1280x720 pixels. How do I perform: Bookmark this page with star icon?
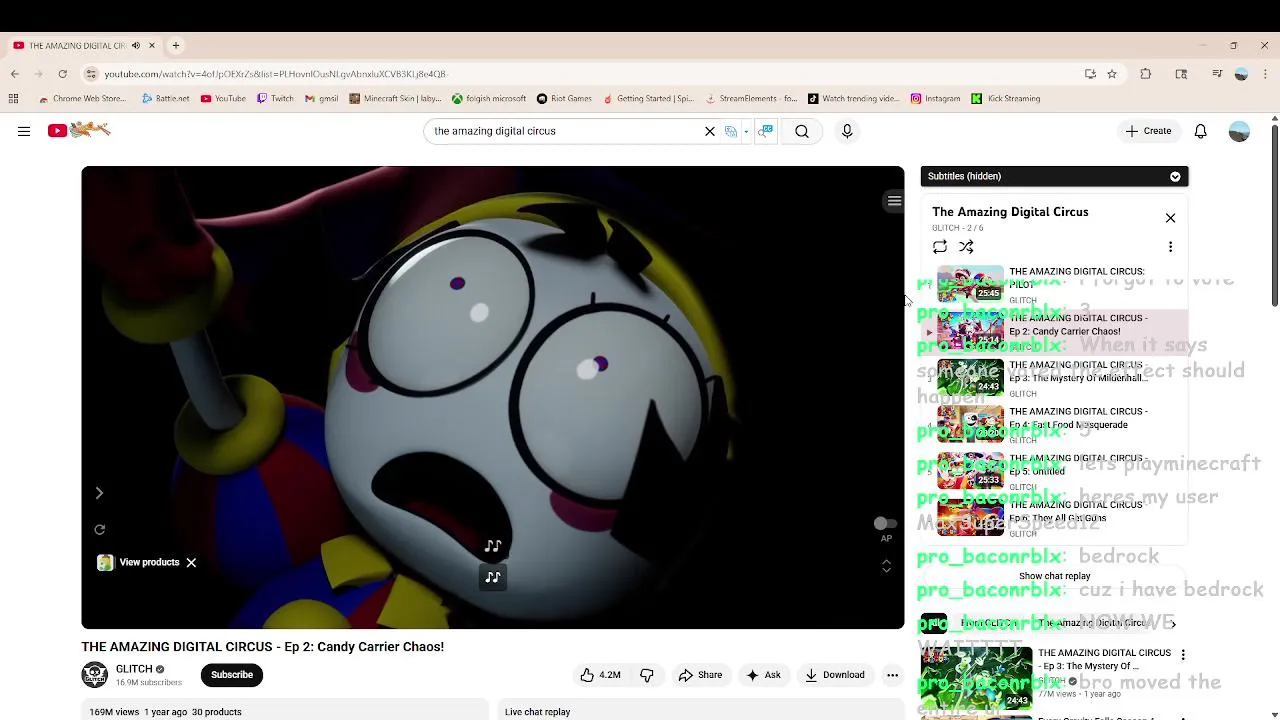1112,74
